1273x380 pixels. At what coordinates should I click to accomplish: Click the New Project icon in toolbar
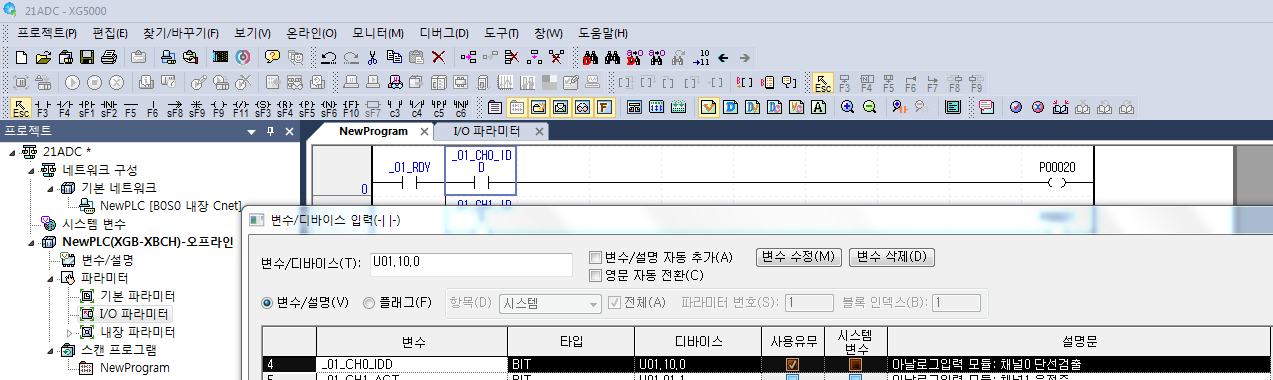click(21, 57)
